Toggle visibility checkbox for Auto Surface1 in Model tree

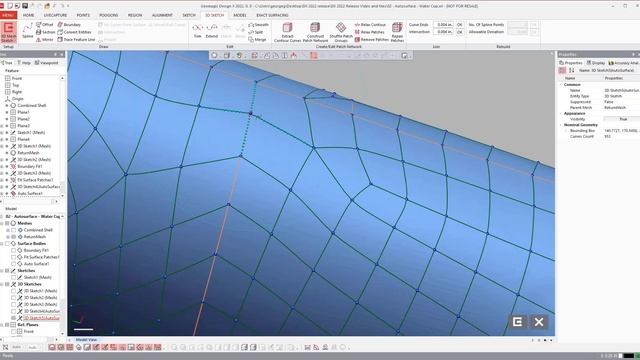(x=13, y=264)
